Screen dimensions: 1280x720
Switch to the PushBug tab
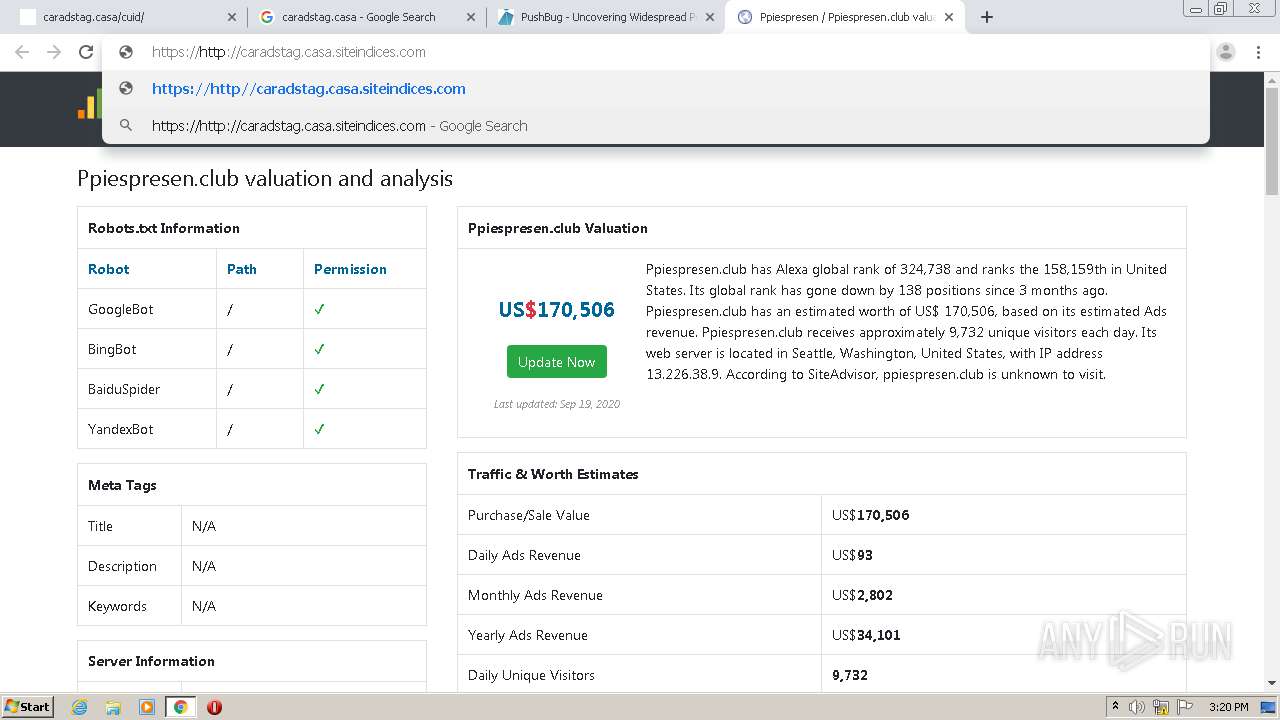605,17
